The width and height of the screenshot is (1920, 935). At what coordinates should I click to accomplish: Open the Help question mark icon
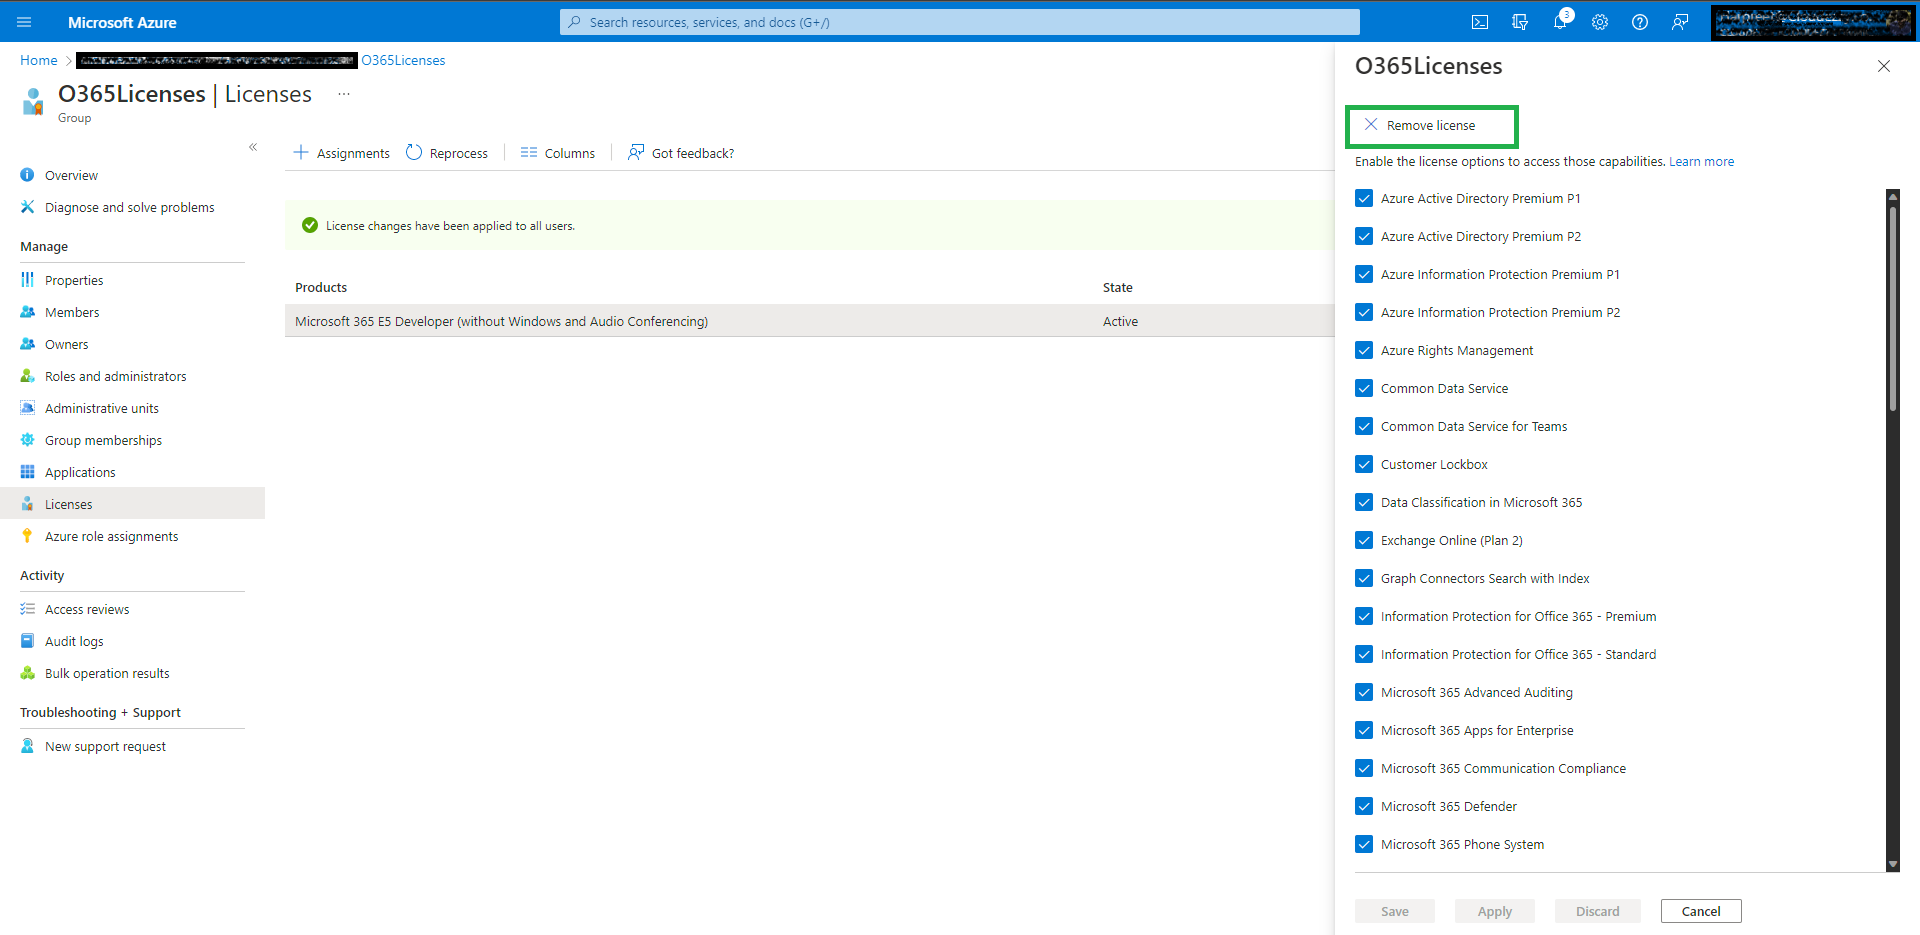click(1640, 22)
